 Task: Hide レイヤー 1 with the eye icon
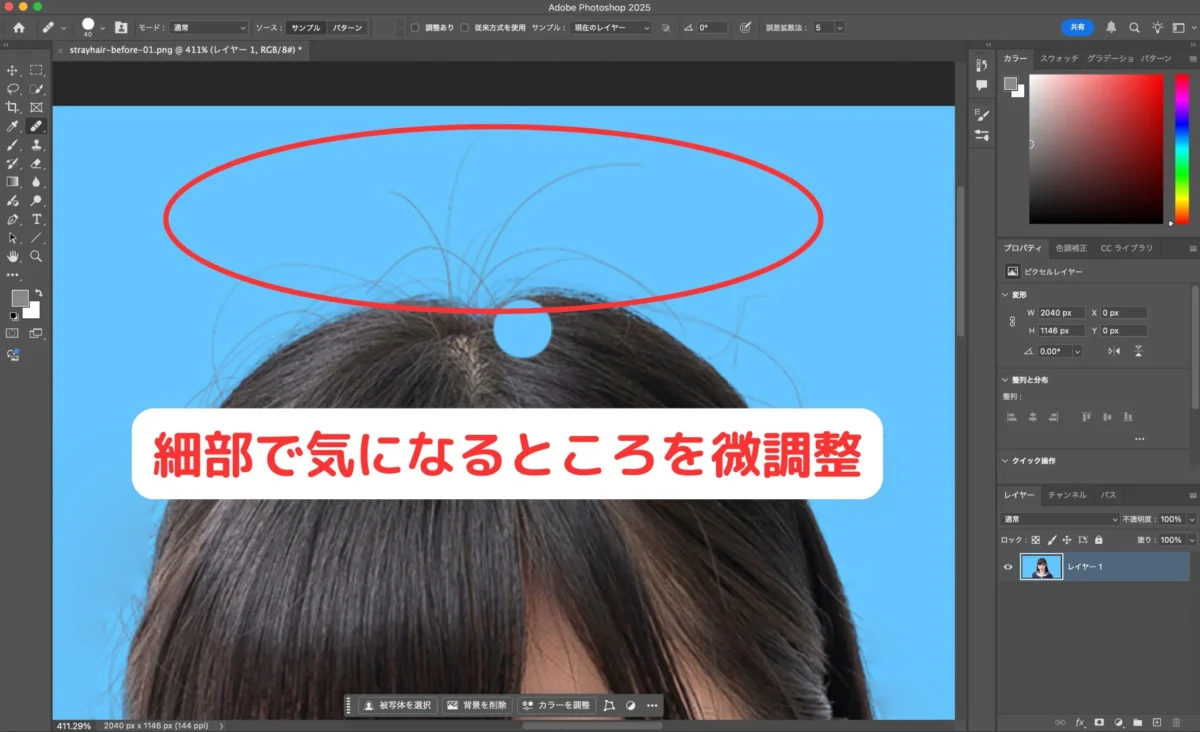tap(1008, 567)
